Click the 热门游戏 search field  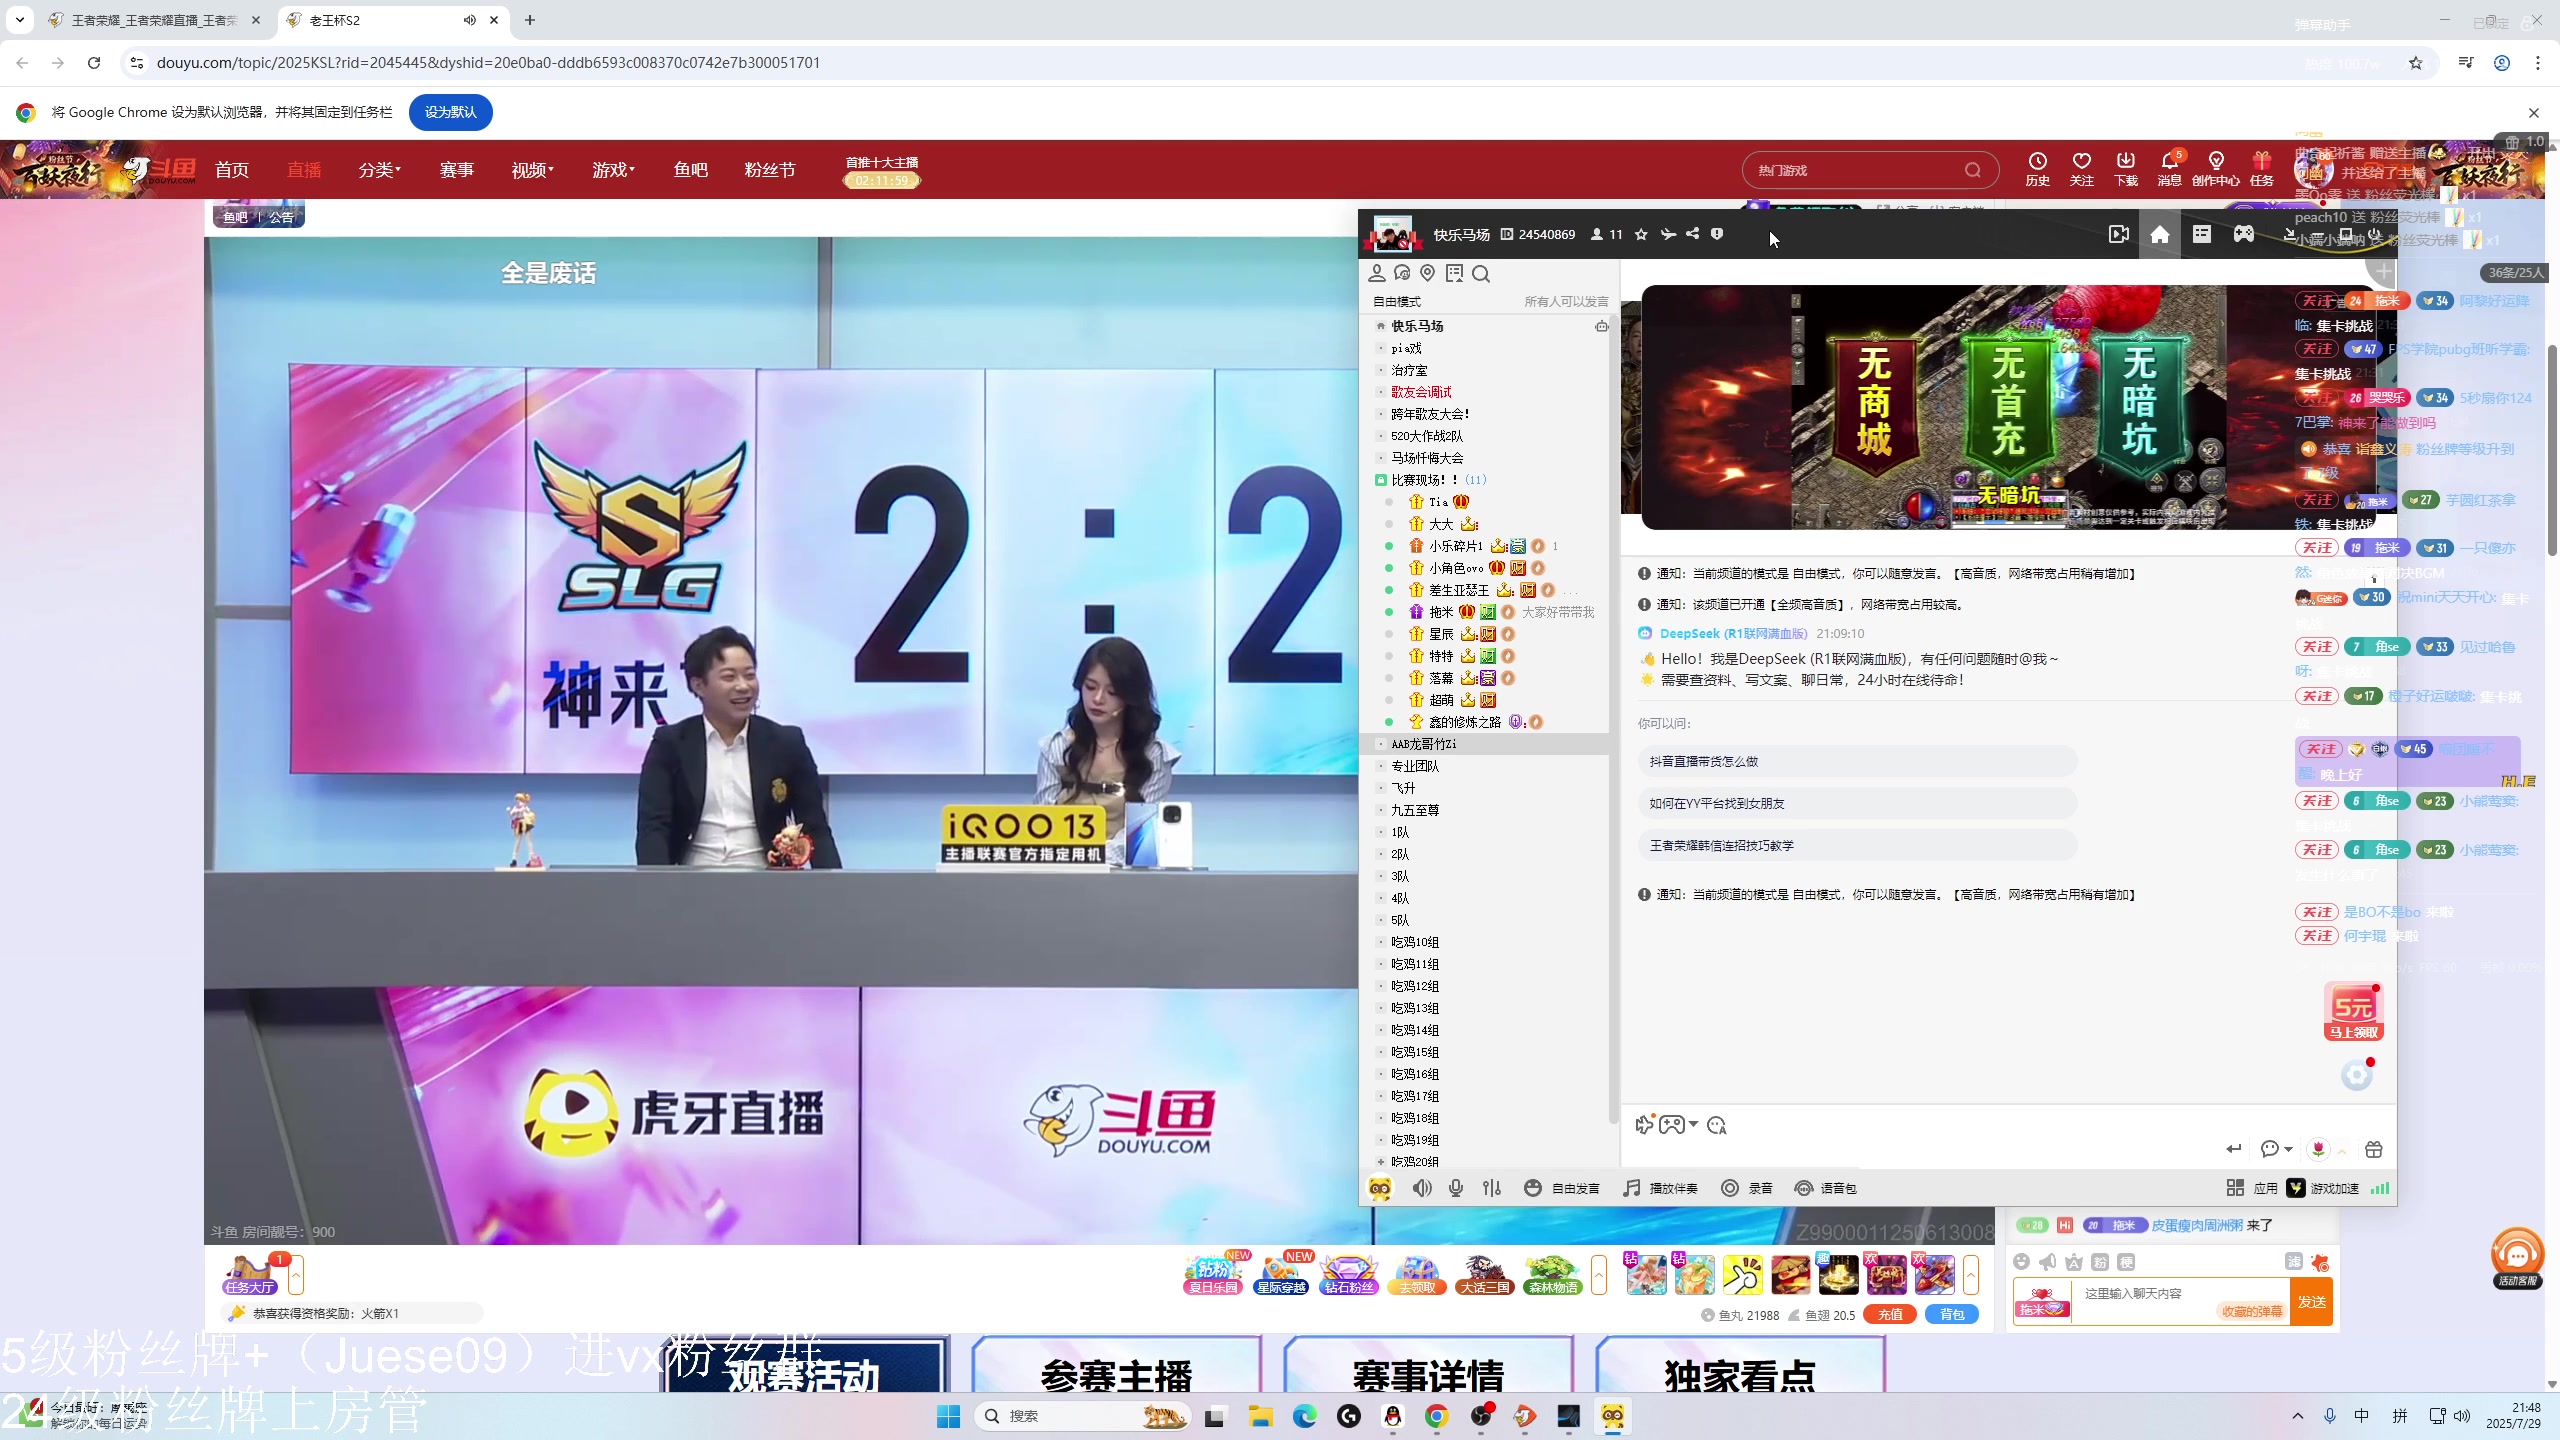pyautogui.click(x=1870, y=170)
